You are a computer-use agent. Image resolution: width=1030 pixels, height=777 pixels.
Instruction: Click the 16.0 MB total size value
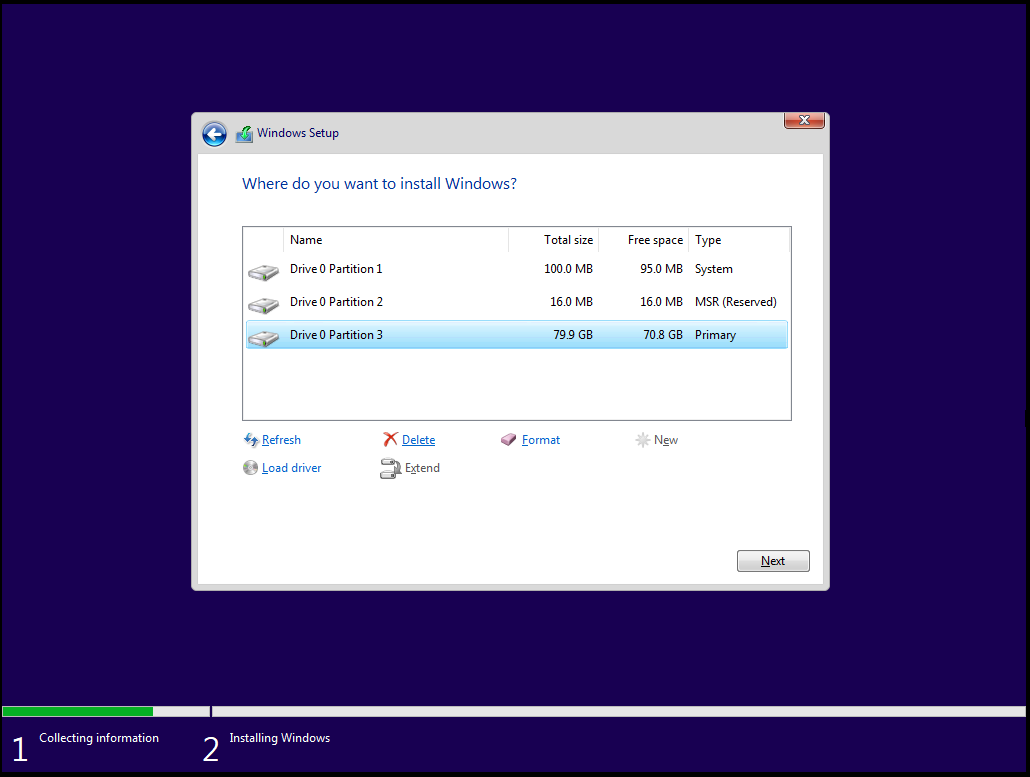pos(571,302)
